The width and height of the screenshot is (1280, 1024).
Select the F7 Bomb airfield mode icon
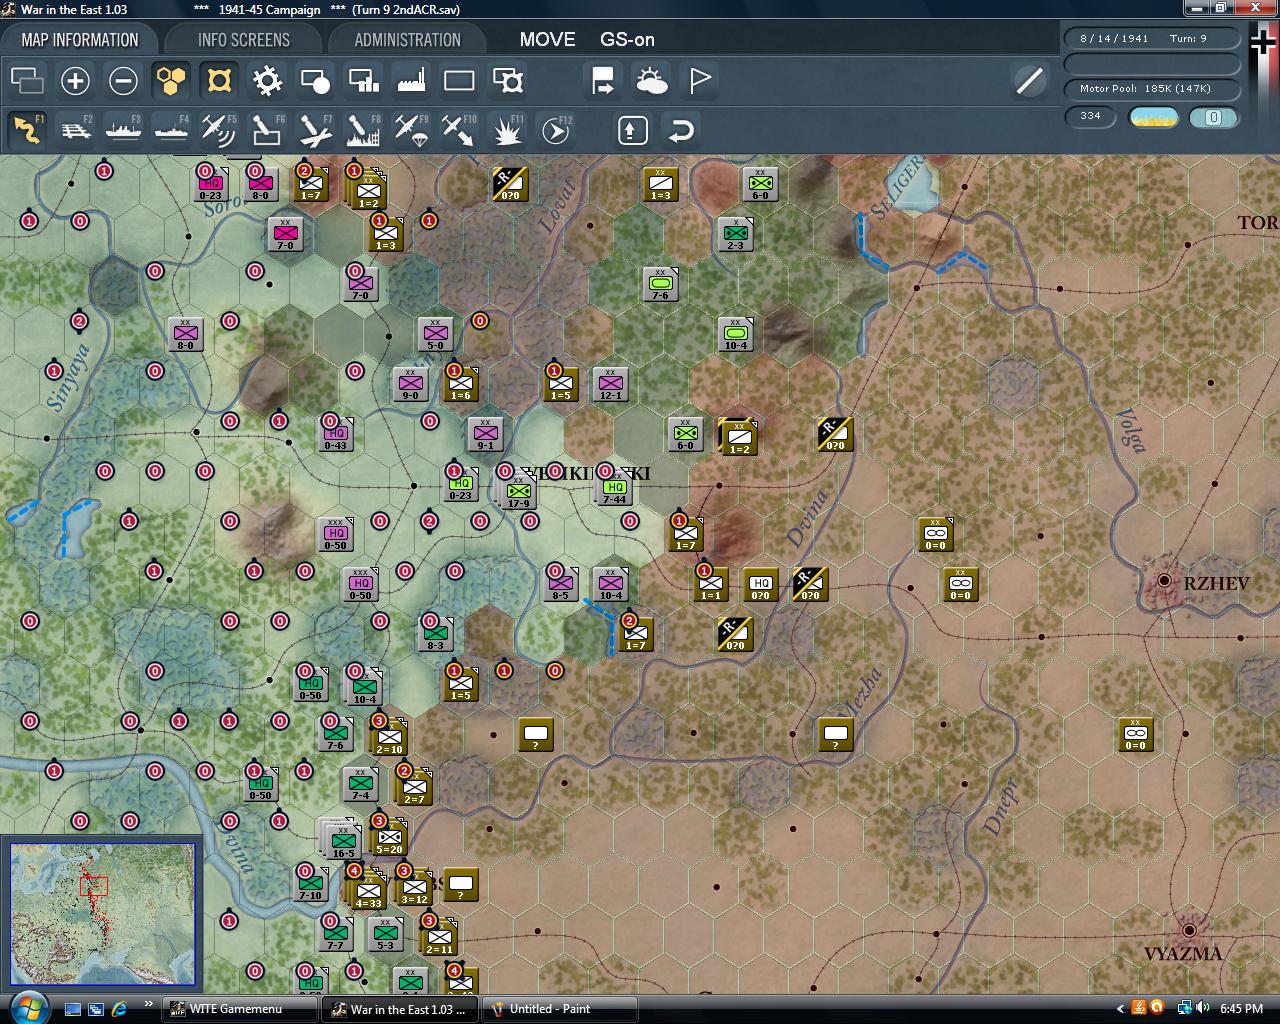pos(316,129)
